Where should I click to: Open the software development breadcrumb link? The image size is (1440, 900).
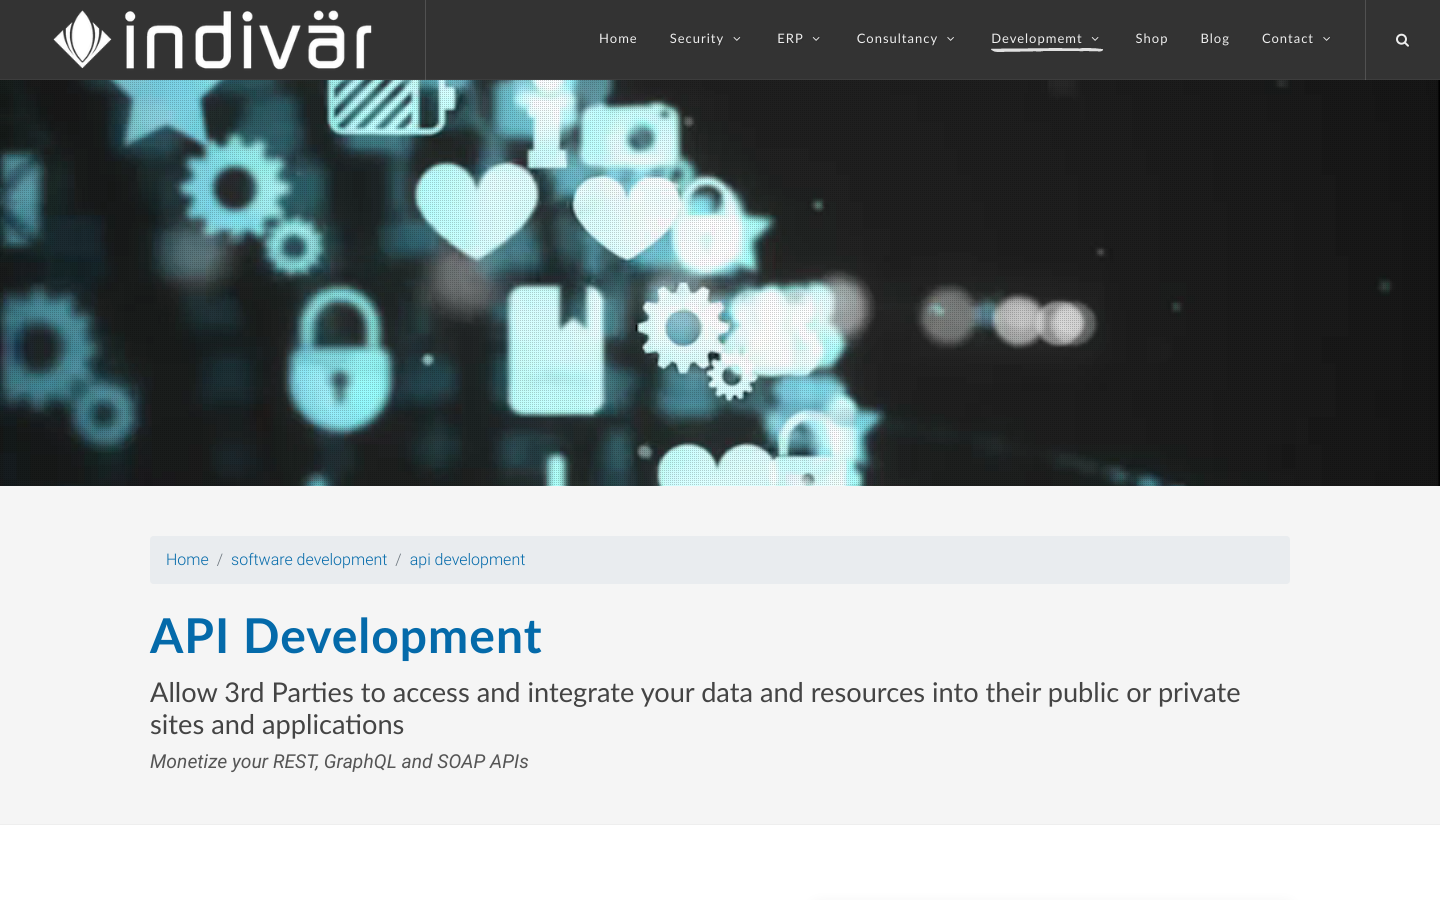[x=309, y=560]
